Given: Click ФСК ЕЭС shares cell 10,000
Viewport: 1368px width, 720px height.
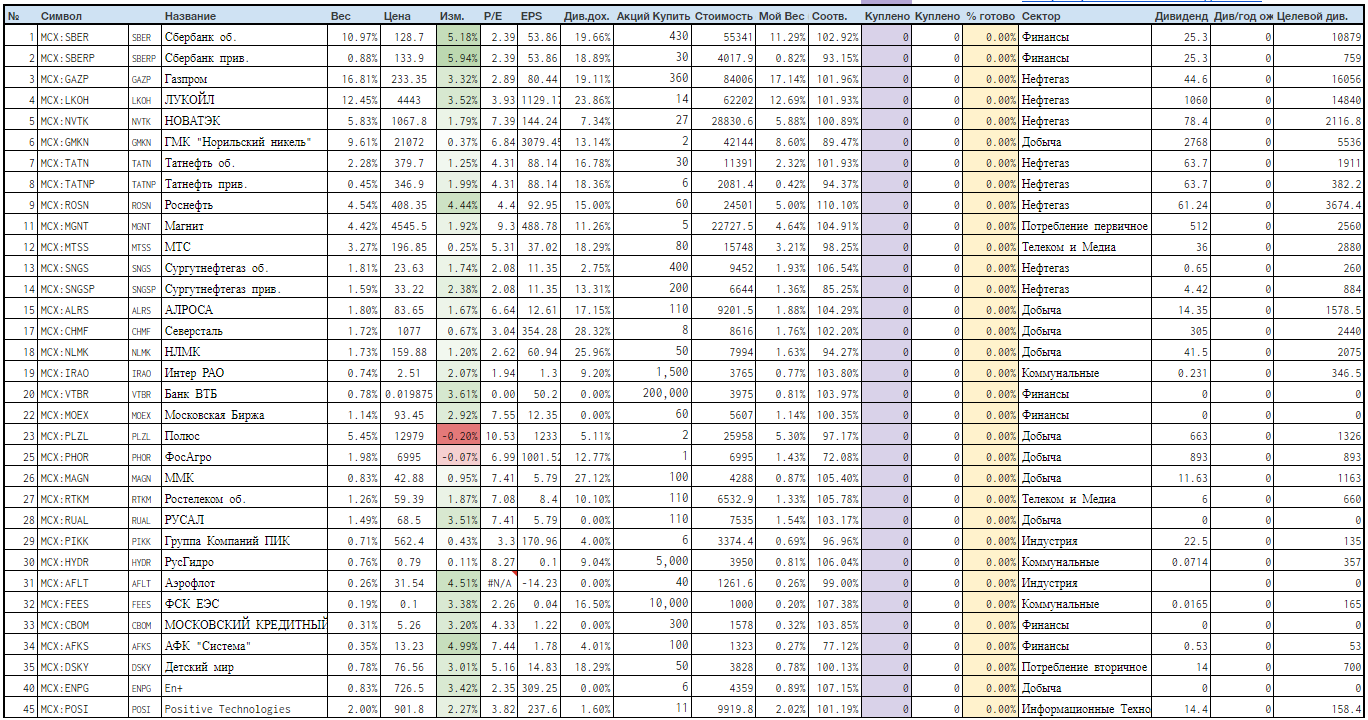Looking at the screenshot, I should pyautogui.click(x=652, y=604).
